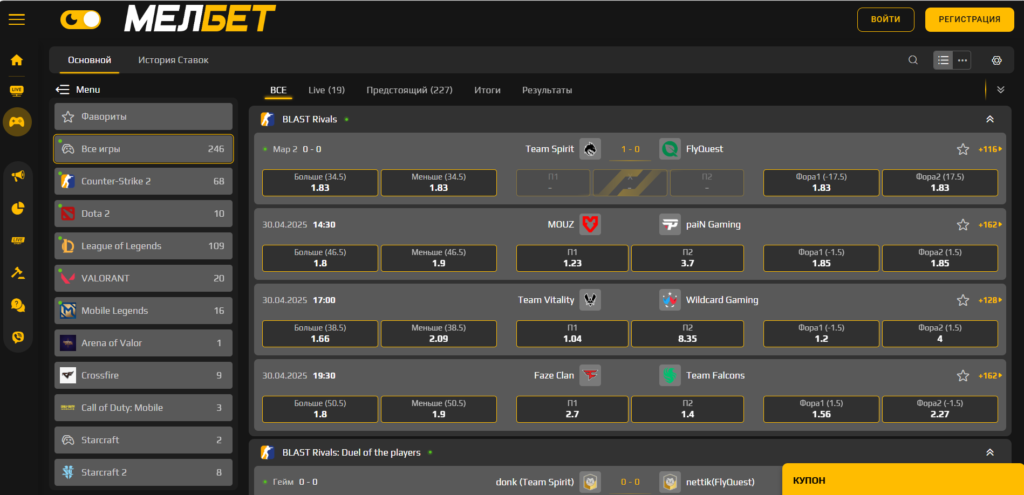This screenshot has width=1024, height=495.
Task: Favorite the Faze Clan vs Team Falcons match
Action: 963,375
